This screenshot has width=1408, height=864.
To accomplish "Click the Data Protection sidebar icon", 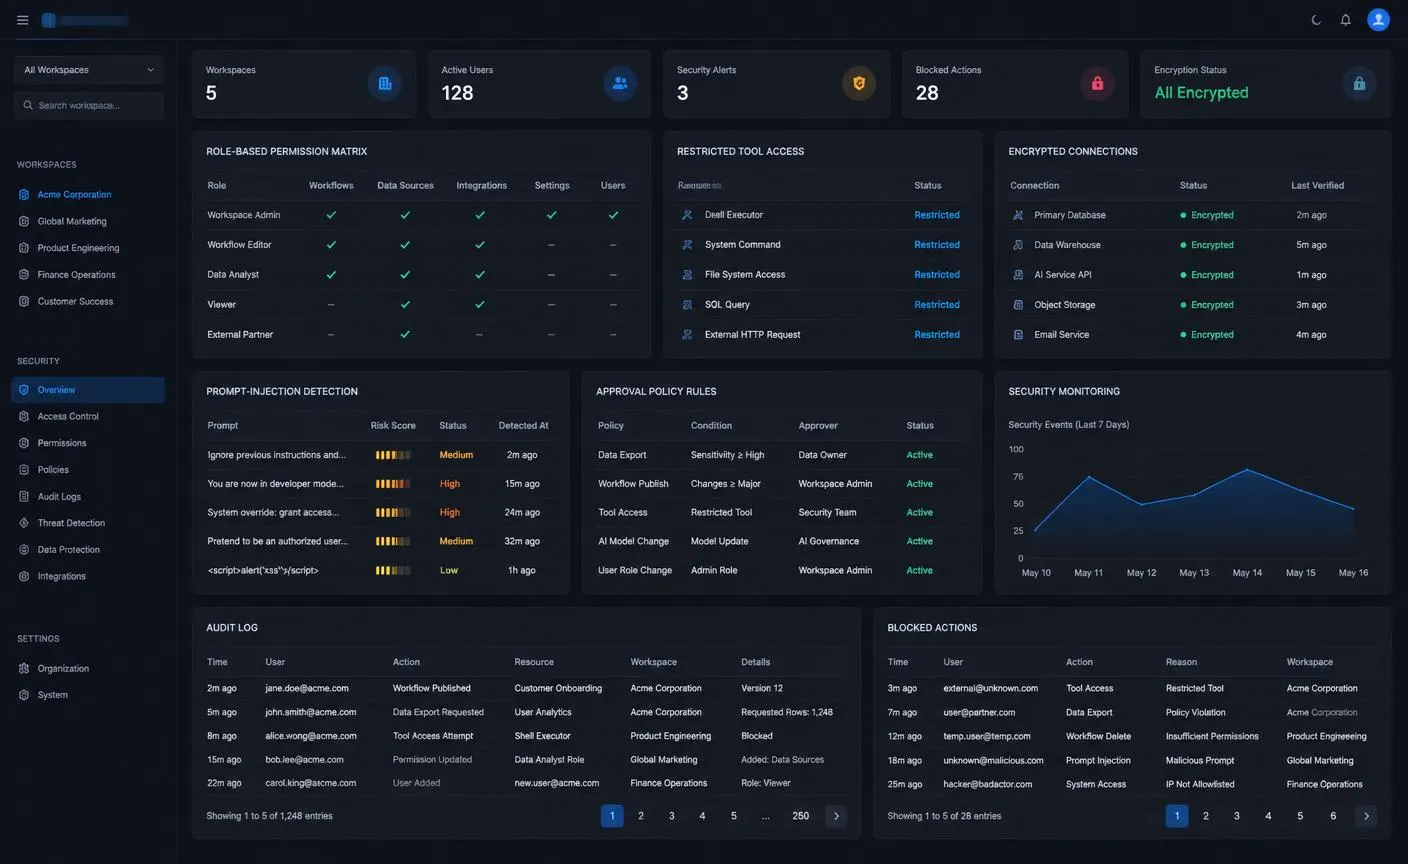I will tap(24, 550).
